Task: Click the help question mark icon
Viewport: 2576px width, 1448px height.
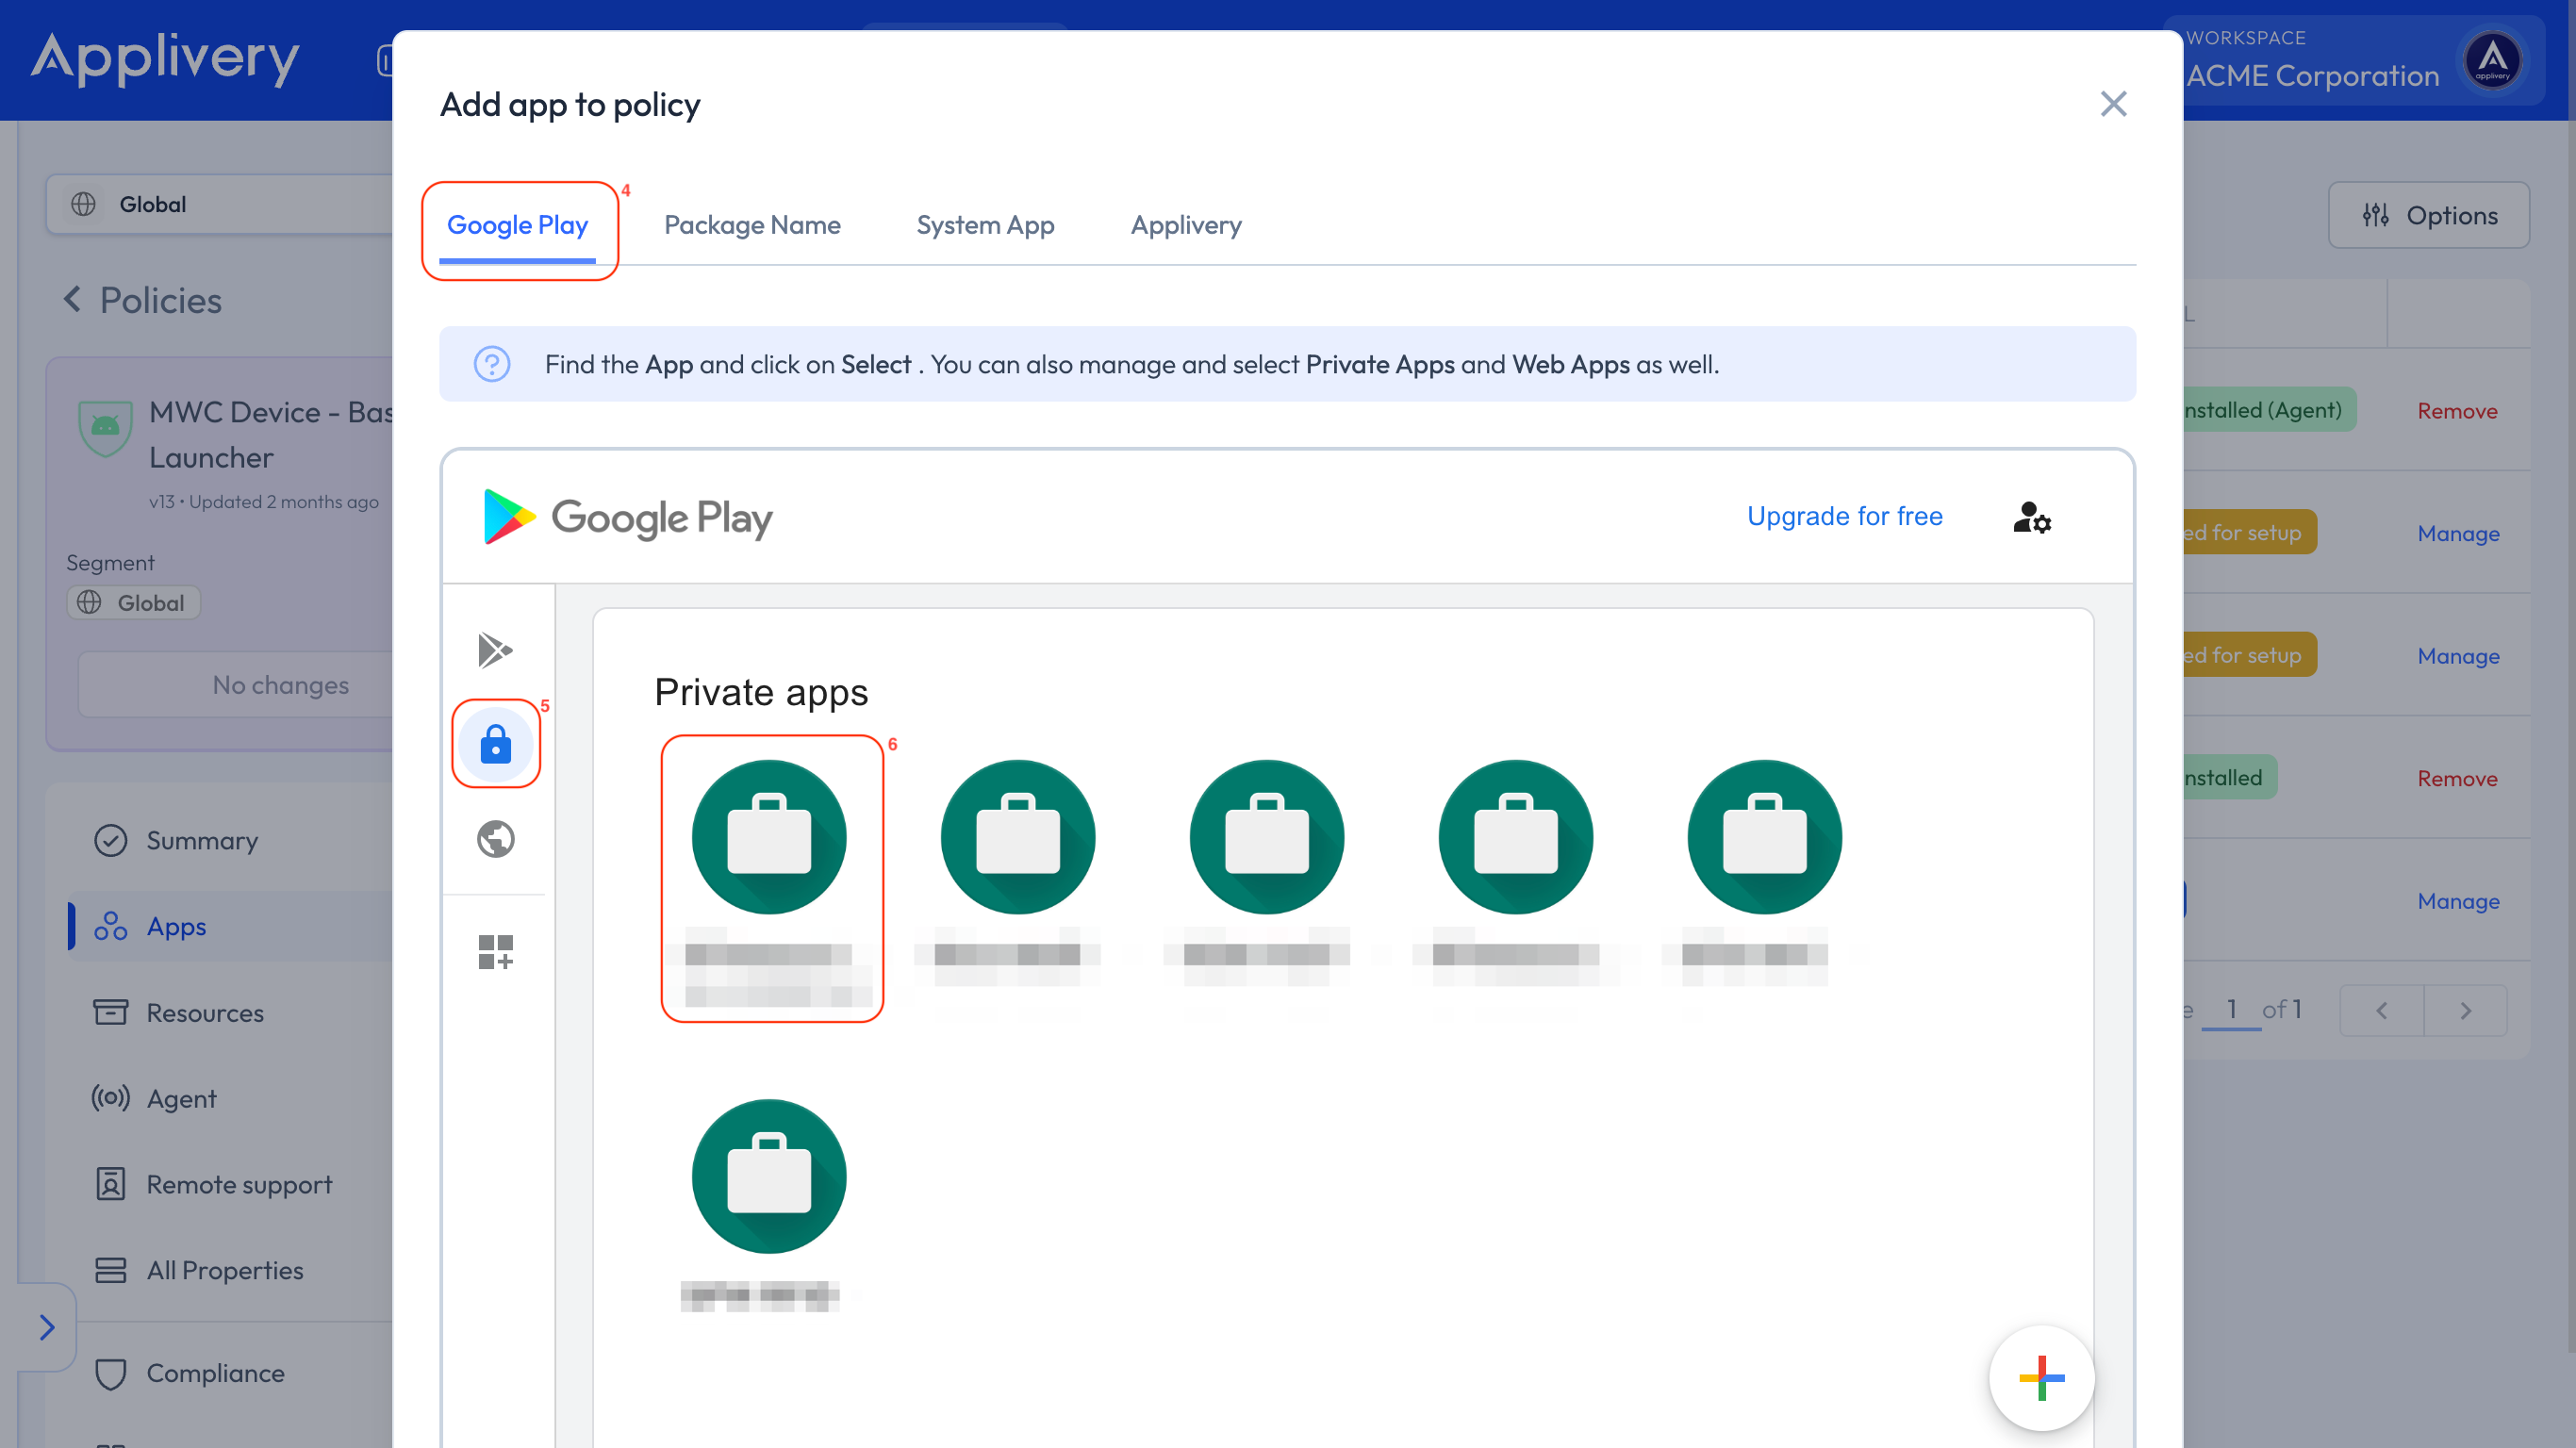Action: tap(492, 364)
